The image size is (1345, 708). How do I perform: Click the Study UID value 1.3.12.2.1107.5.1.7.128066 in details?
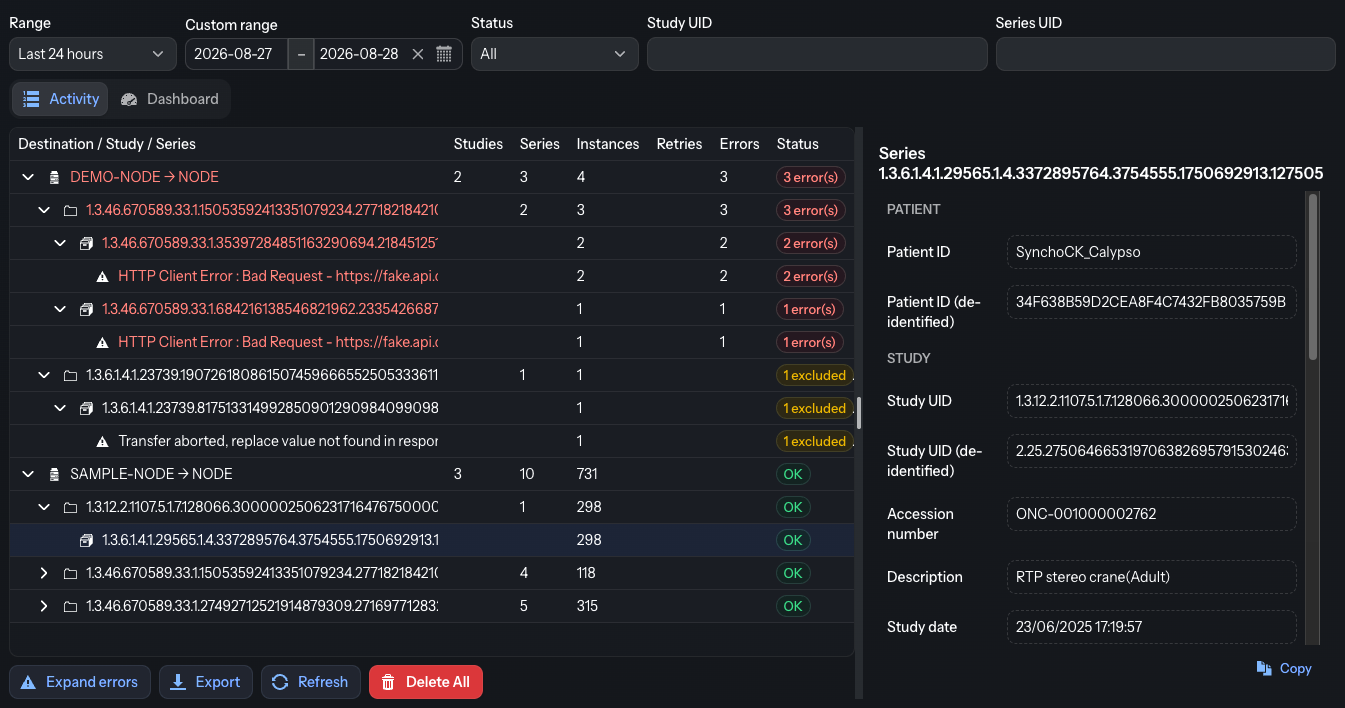pyautogui.click(x=1151, y=401)
